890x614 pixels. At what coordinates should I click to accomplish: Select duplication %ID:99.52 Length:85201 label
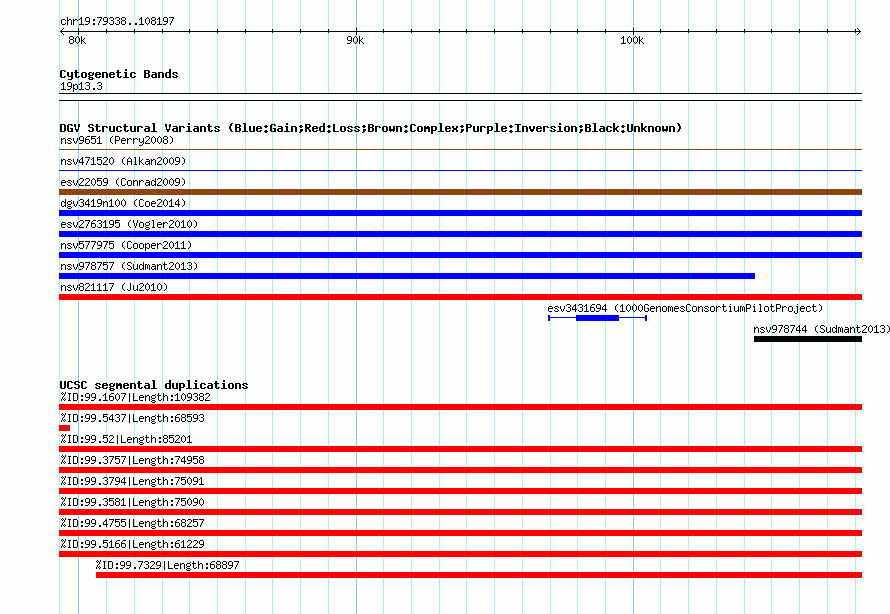(x=126, y=439)
